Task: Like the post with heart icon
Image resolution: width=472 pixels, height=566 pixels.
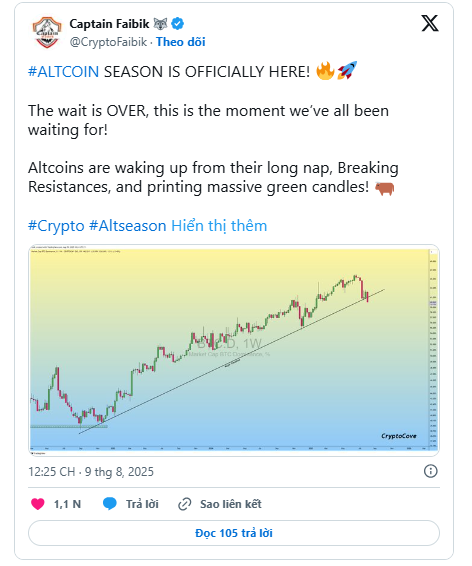Action: pyautogui.click(x=38, y=504)
